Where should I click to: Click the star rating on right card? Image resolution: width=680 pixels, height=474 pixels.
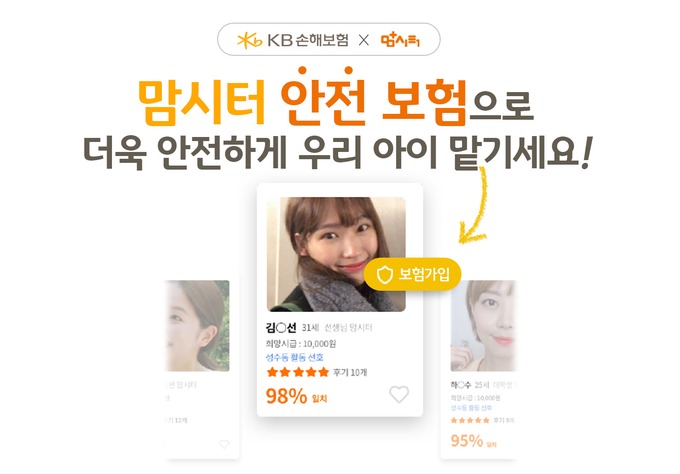click(470, 420)
